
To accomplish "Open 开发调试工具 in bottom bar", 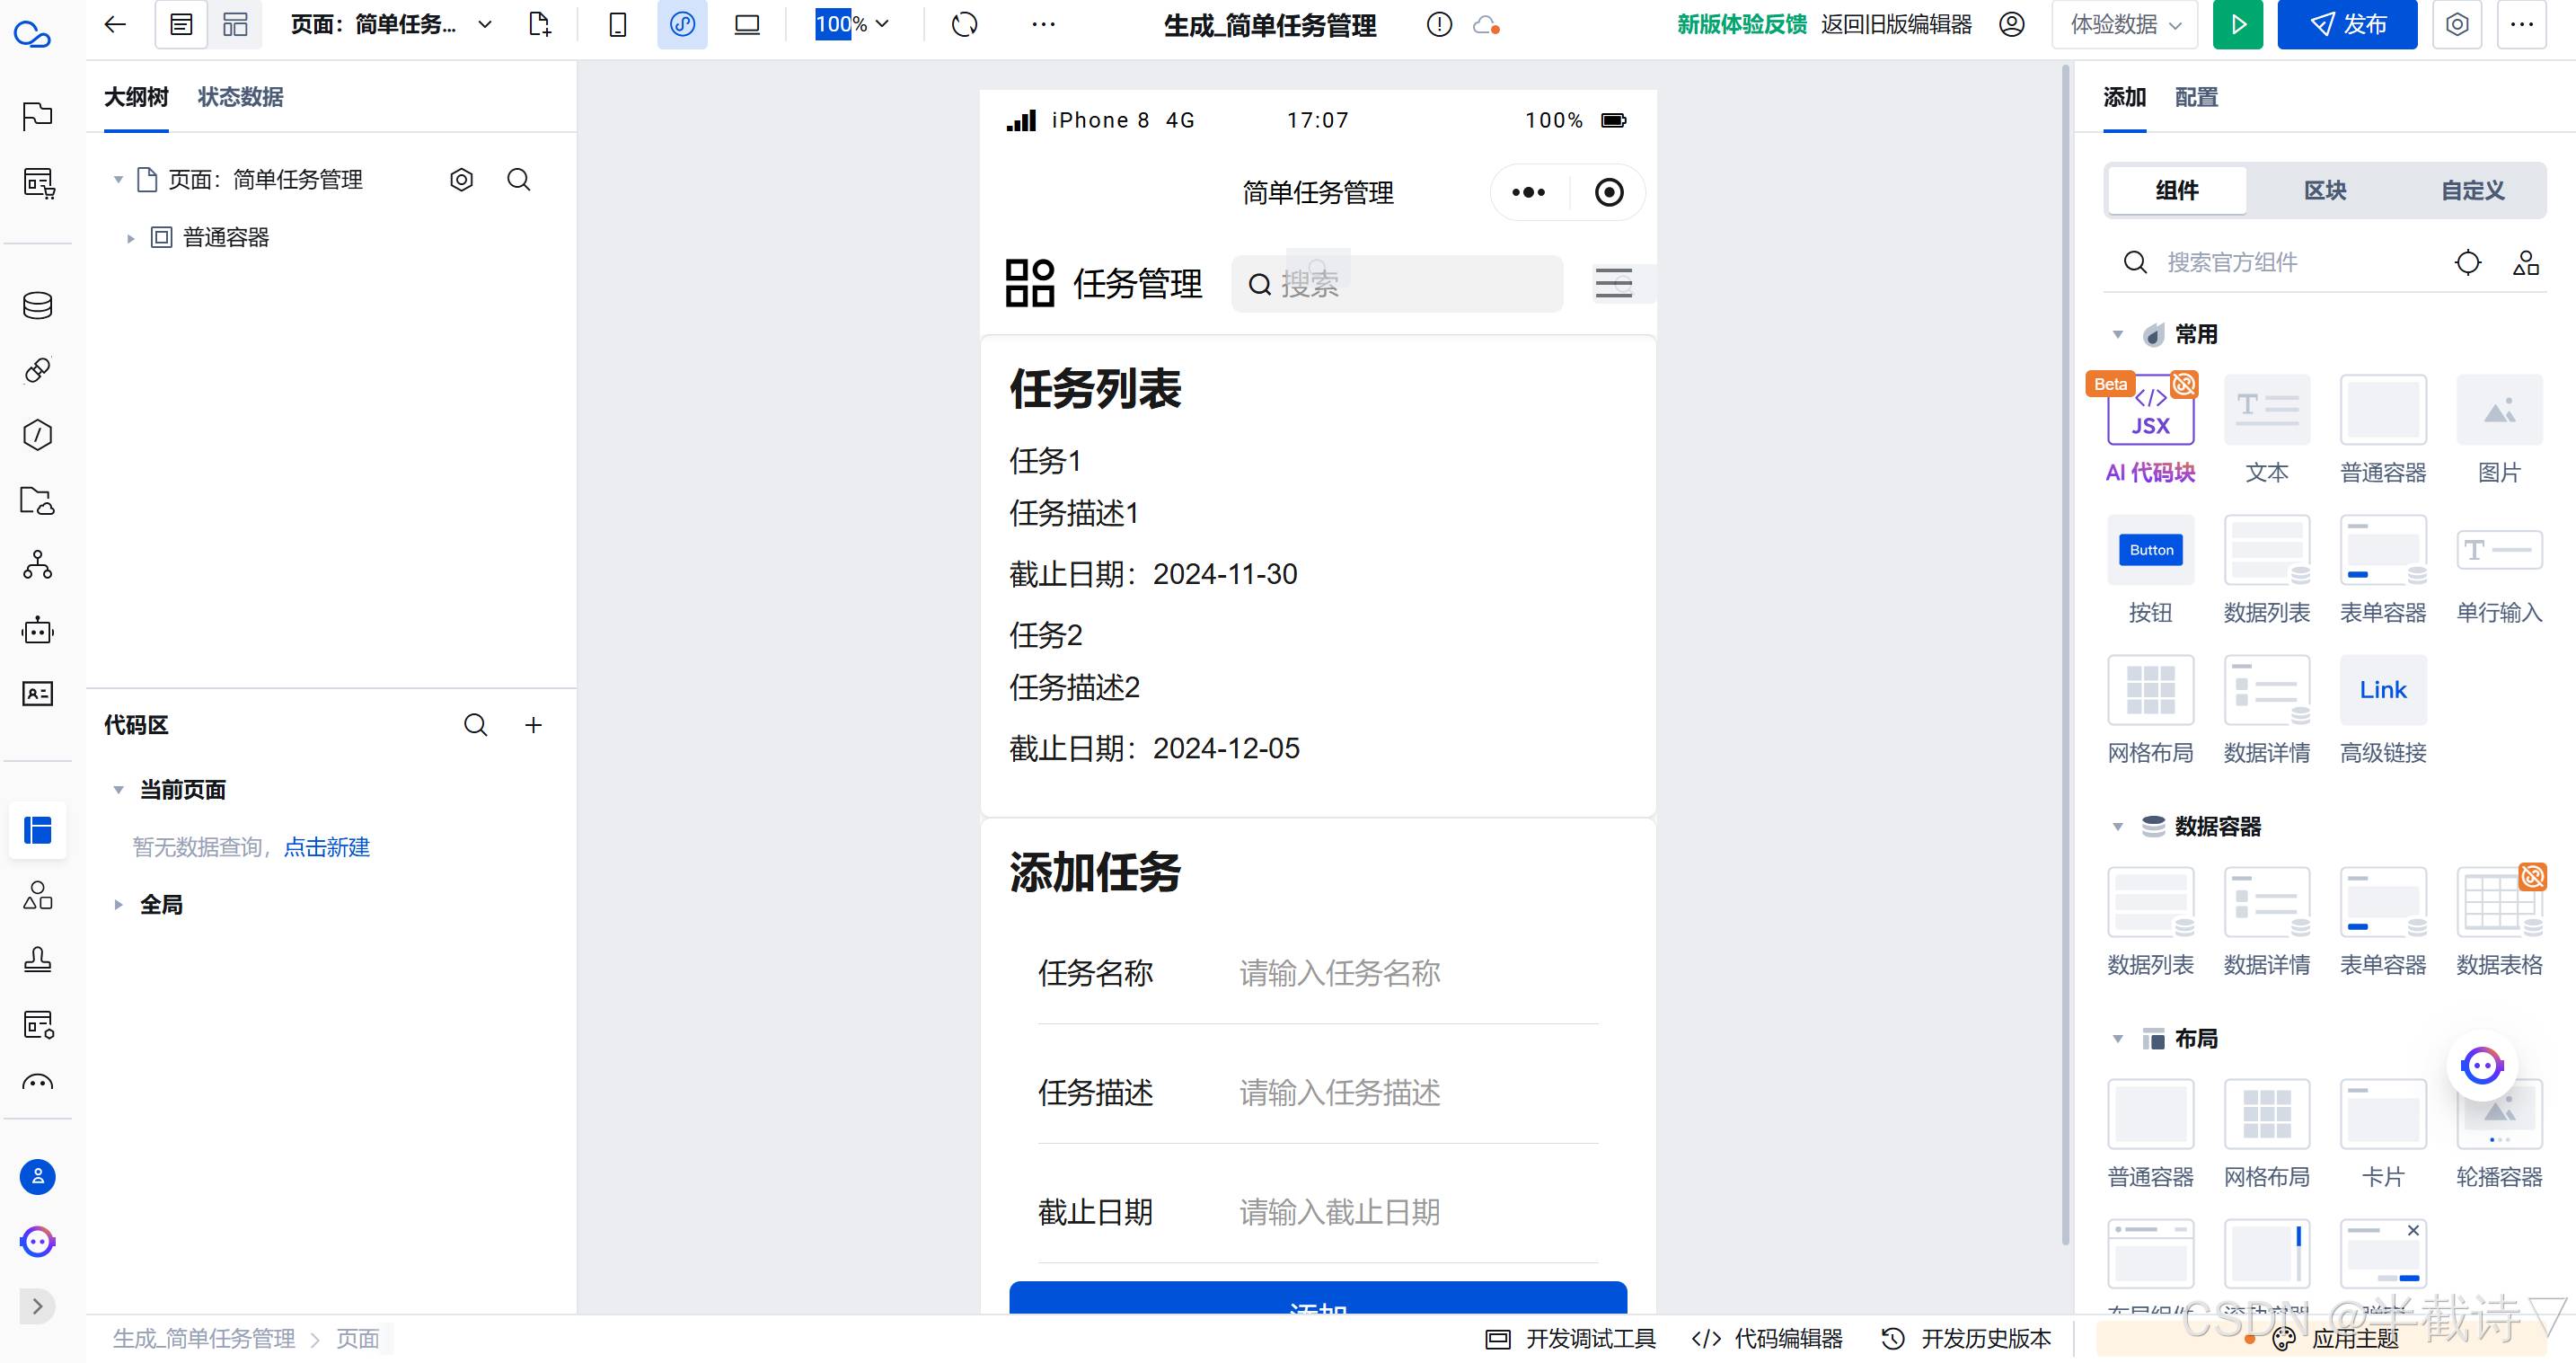I will (x=1571, y=1339).
